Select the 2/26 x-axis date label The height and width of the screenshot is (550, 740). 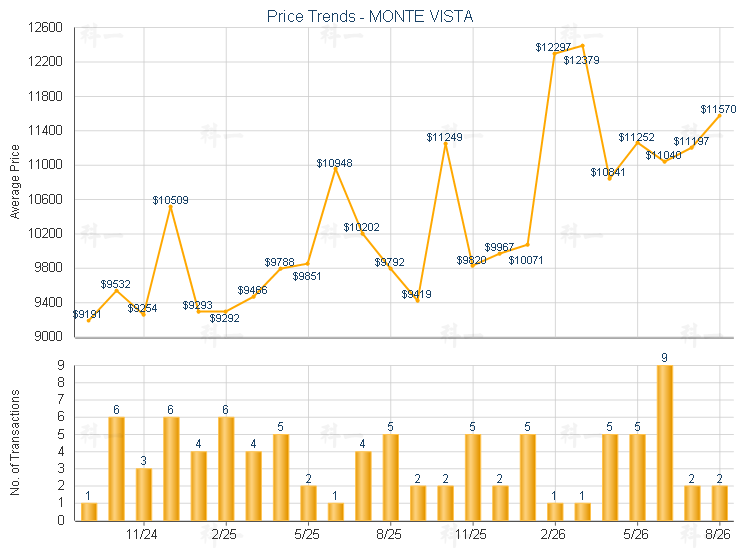pos(553,534)
